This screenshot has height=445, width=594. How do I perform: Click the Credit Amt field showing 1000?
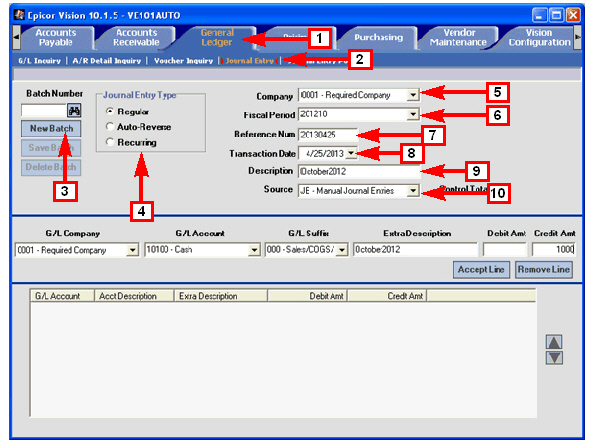click(553, 250)
